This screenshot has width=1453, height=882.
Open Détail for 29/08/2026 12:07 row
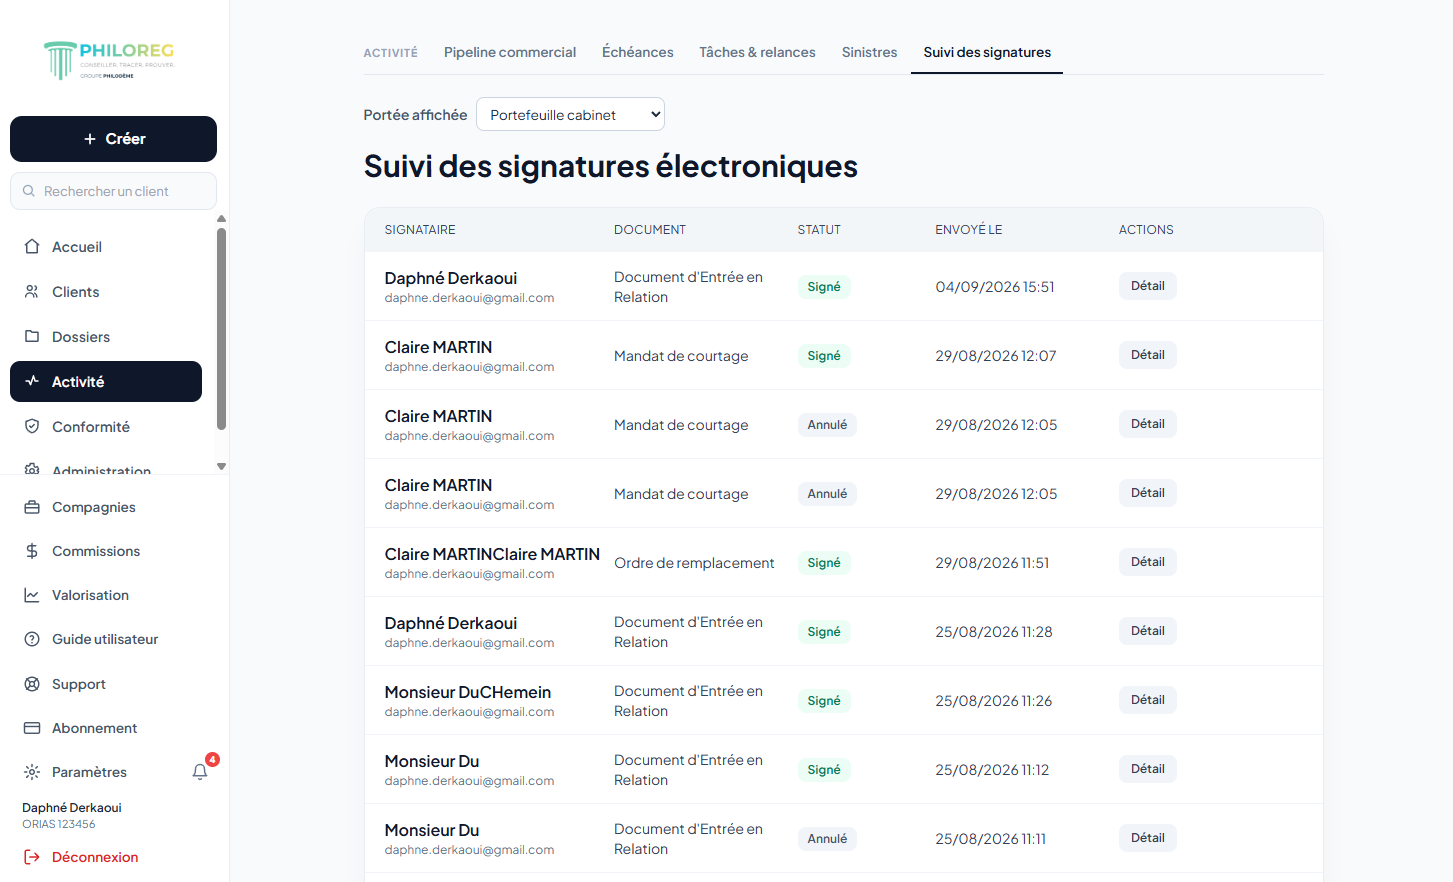(x=1147, y=355)
